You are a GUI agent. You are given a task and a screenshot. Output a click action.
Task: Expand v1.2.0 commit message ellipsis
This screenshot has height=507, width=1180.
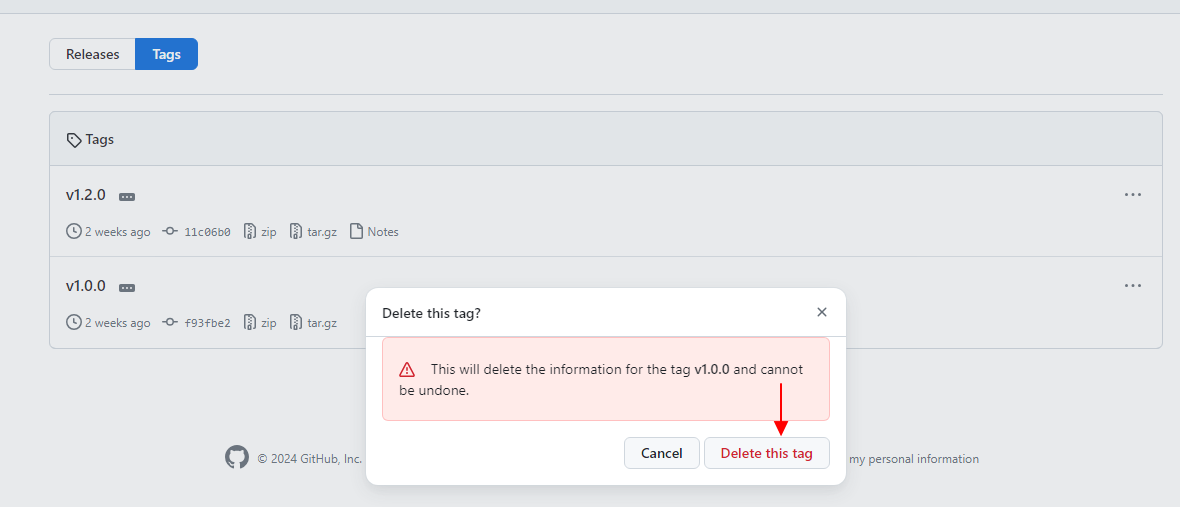tap(127, 197)
